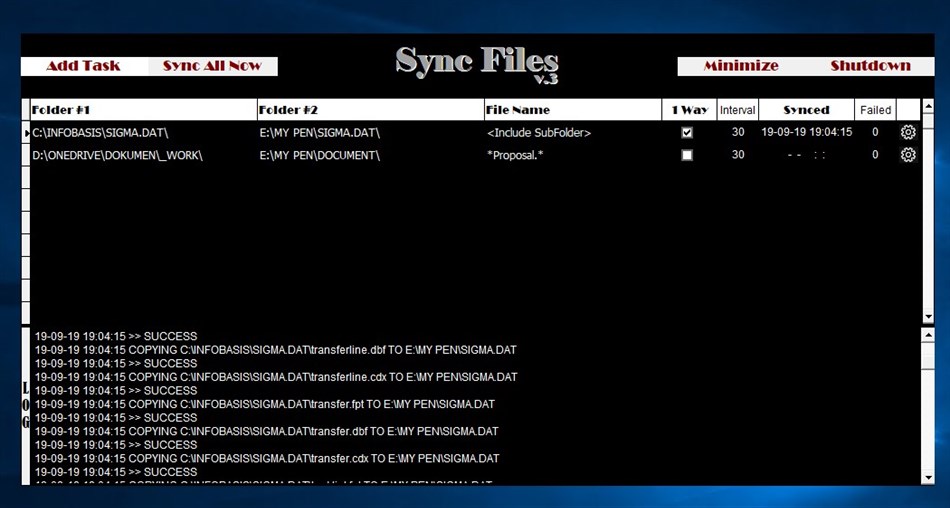Select E:\MY PEN\SIGMA.DAT\ cell
The height and width of the screenshot is (508, 950).
pyautogui.click(x=371, y=132)
